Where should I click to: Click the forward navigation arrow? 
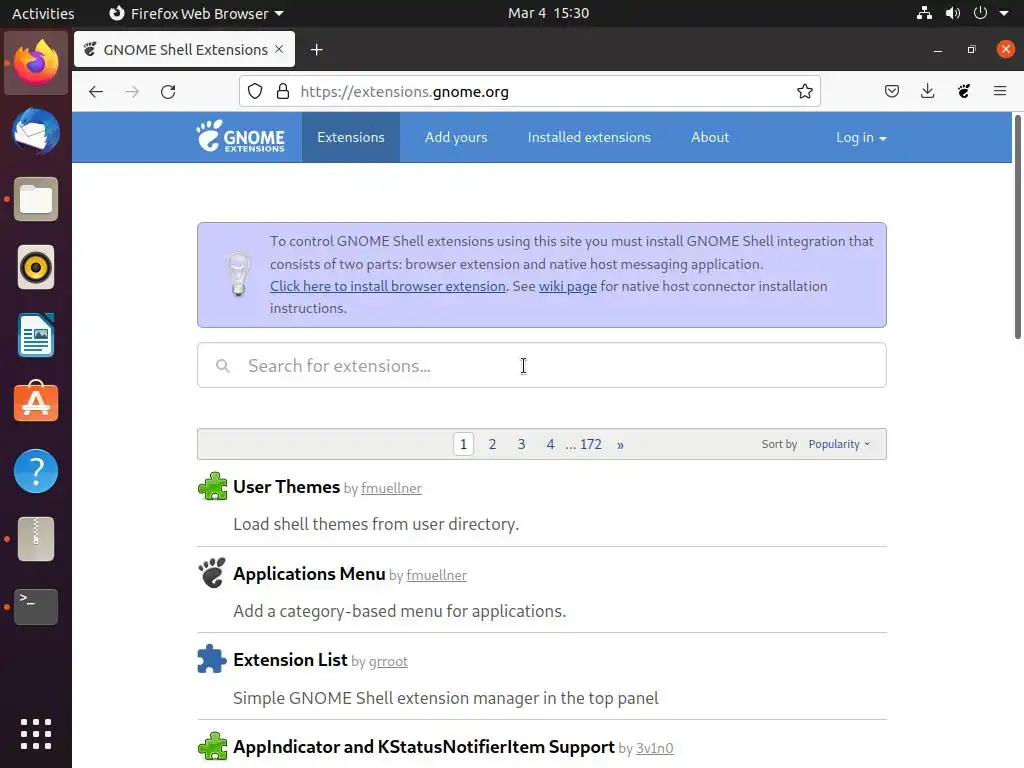coord(132,91)
